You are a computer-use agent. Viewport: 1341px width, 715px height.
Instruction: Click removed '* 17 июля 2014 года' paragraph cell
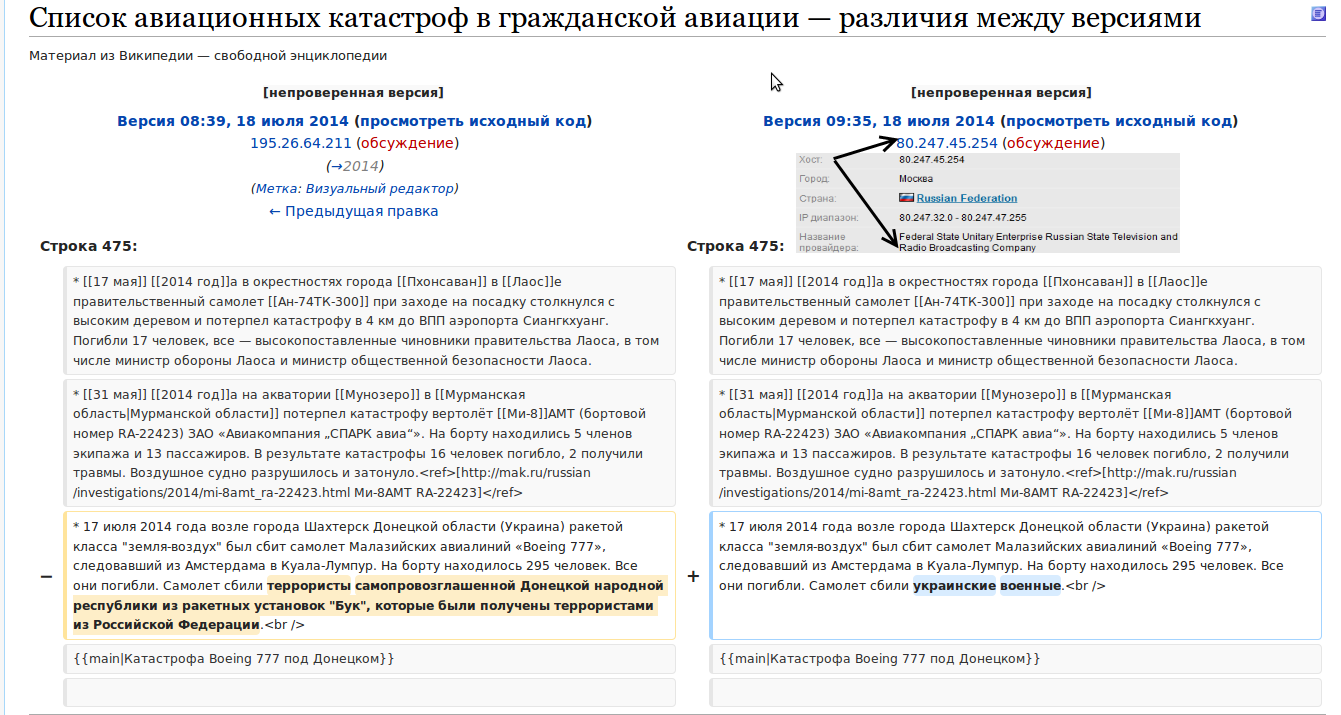(x=370, y=576)
